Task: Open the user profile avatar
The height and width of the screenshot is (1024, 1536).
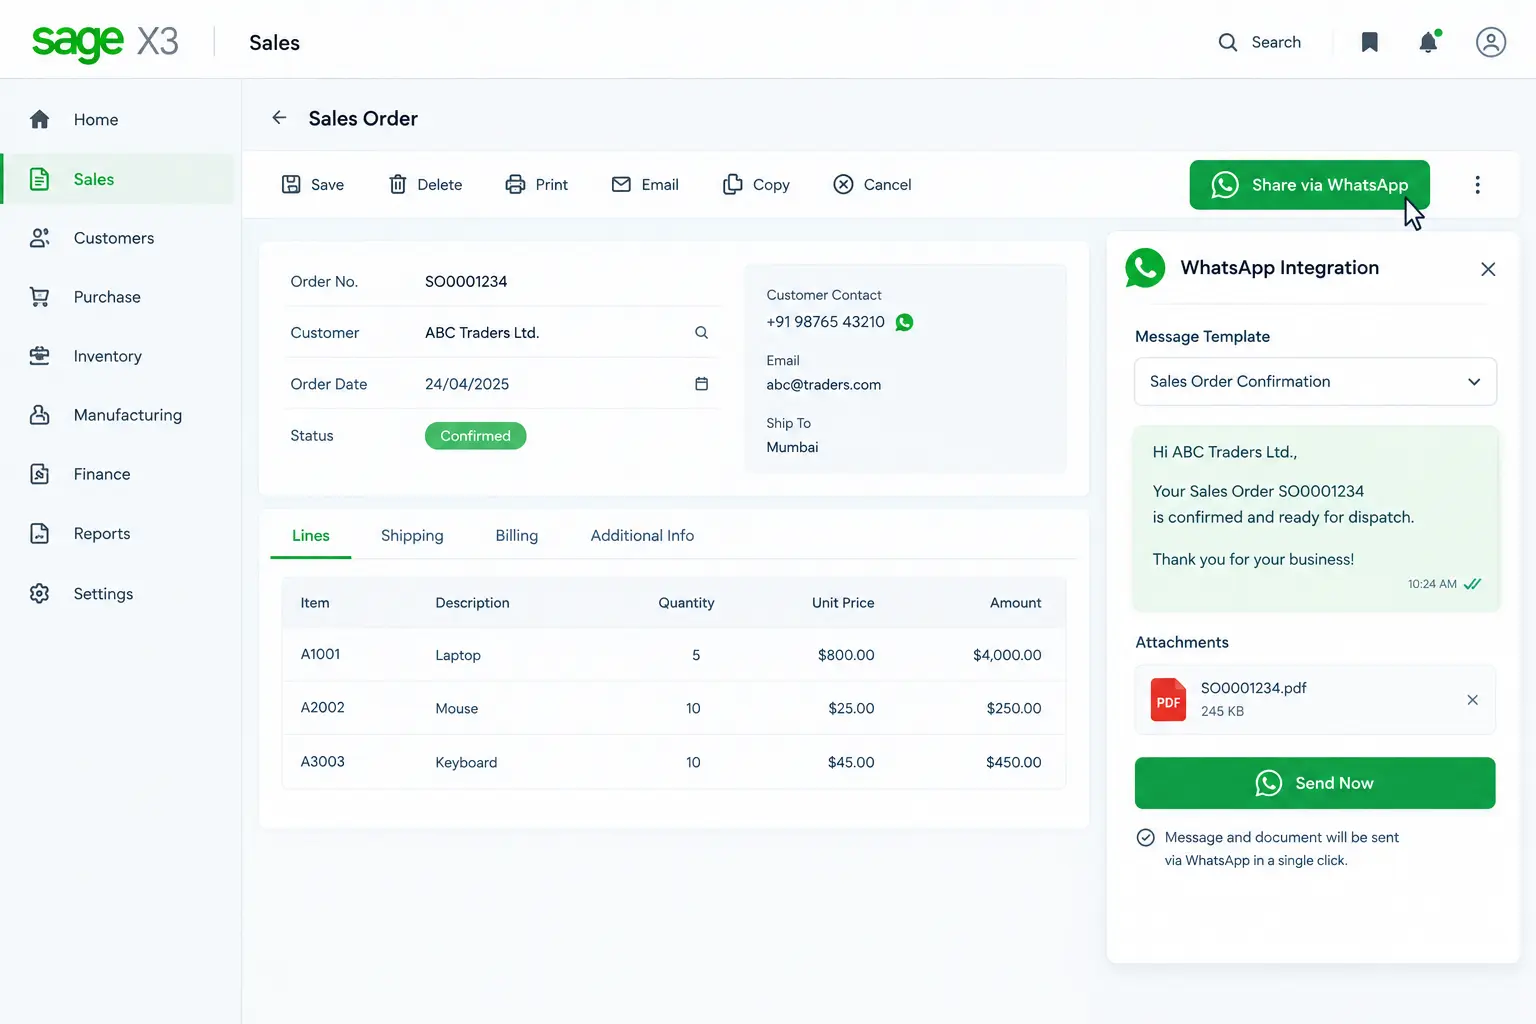Action: 1491,42
